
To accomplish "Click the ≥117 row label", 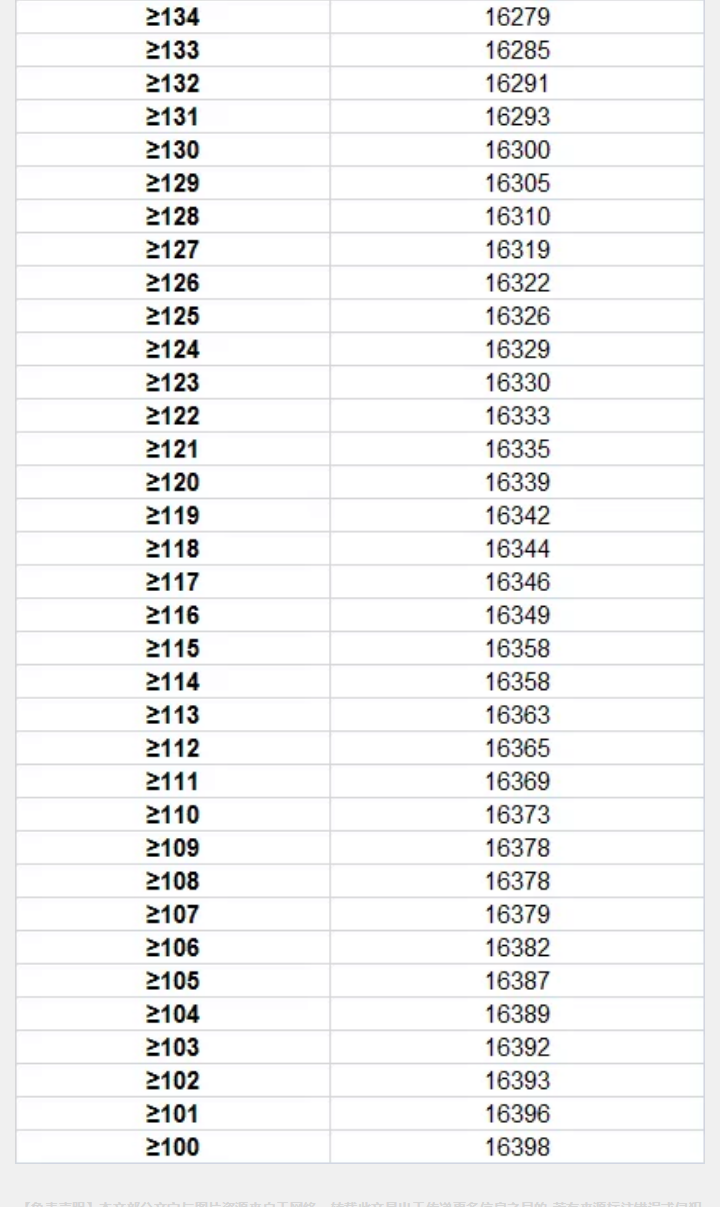I will (x=173, y=582).
